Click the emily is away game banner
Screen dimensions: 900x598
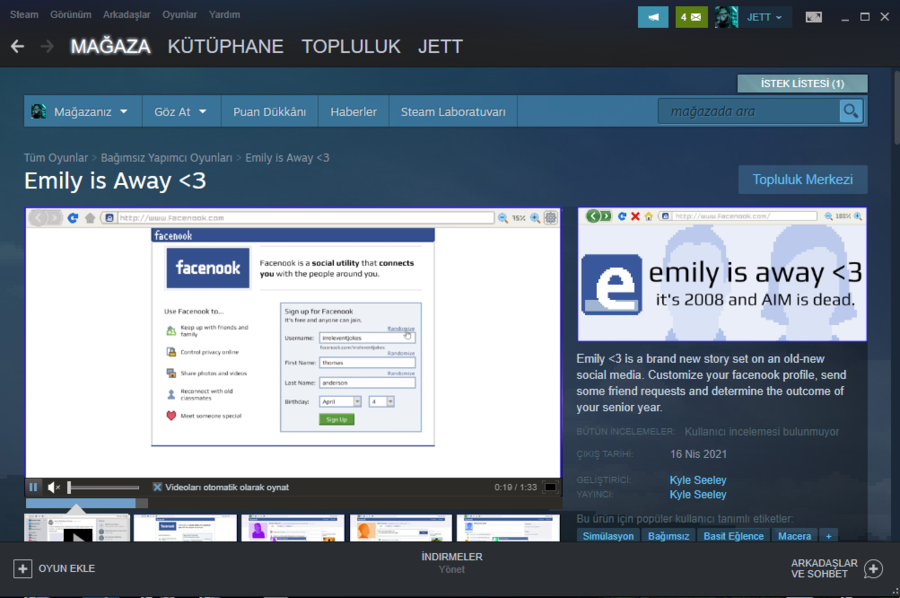point(722,274)
